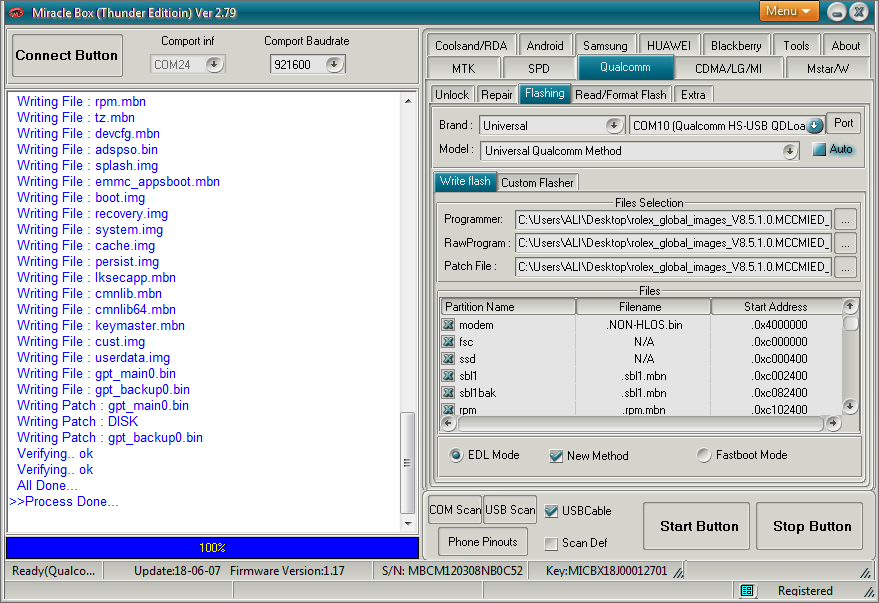Switch to the MTK tab
879x603 pixels.
(463, 68)
